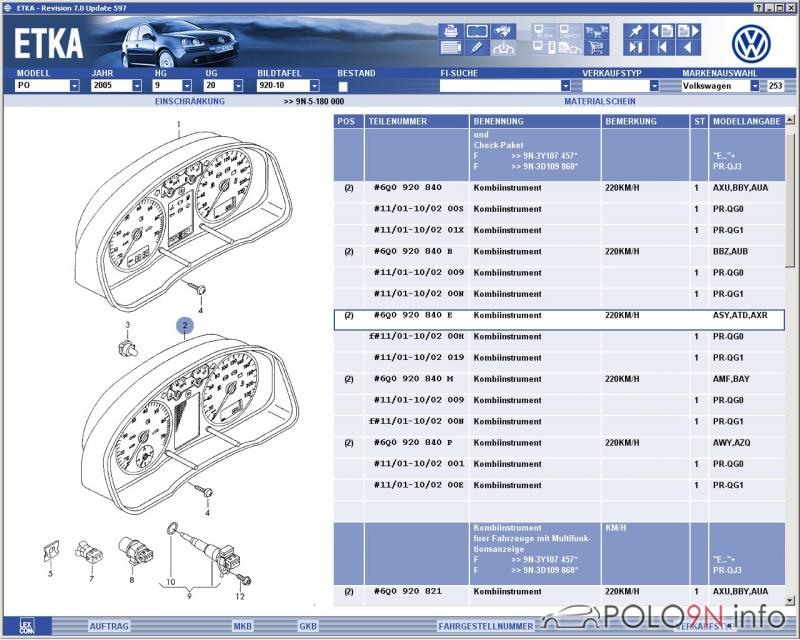
Task: Click the list panel icon below the printer
Action: point(451,47)
